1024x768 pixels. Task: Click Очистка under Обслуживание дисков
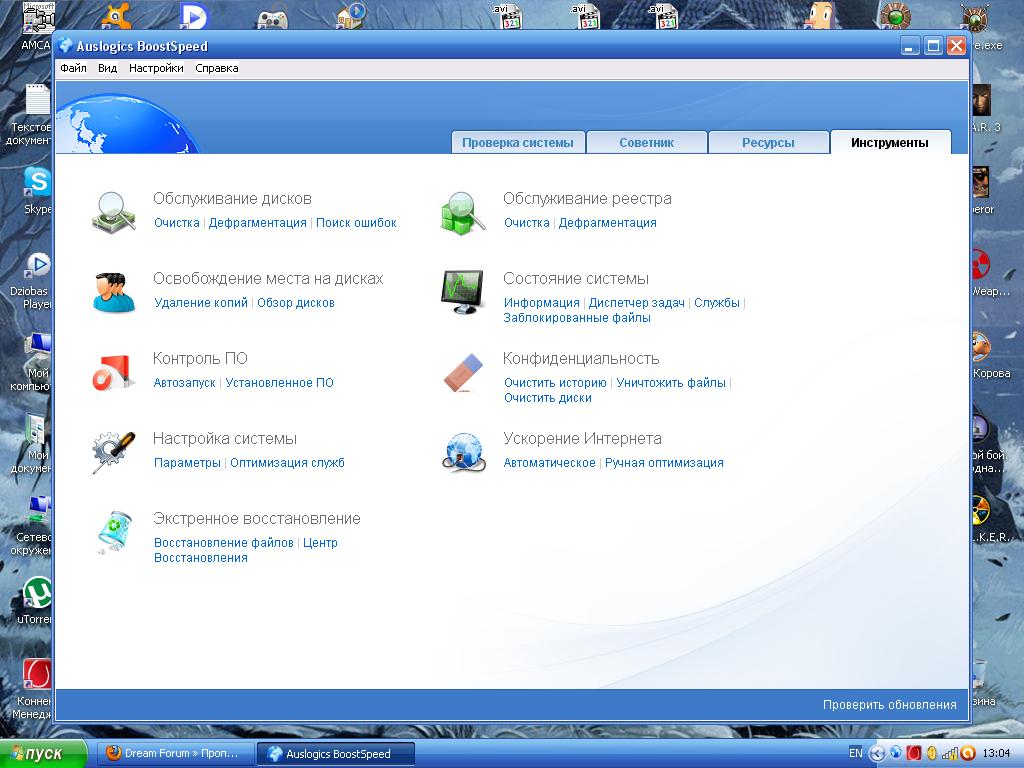pyautogui.click(x=177, y=223)
